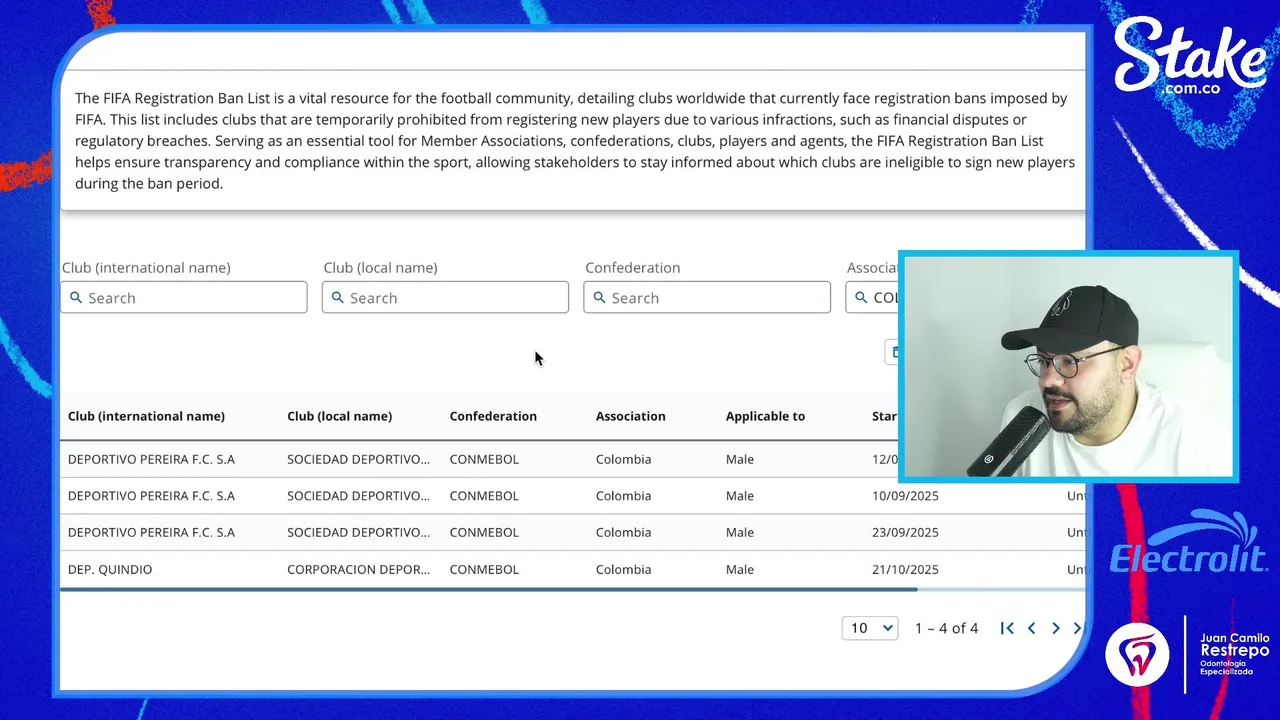This screenshot has width=1280, height=720.
Task: Click magnifier icon in Club (international name) filter
Action: click(76, 298)
